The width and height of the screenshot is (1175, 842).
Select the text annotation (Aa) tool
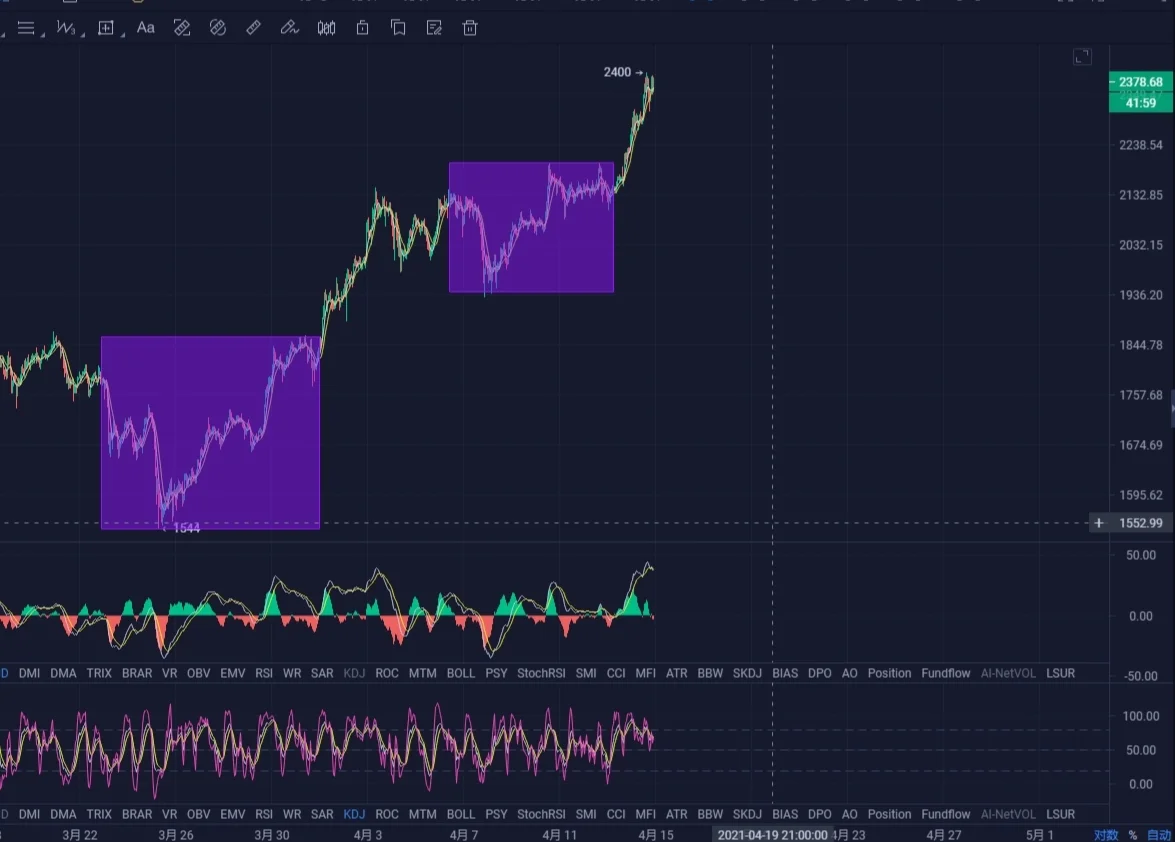point(146,28)
